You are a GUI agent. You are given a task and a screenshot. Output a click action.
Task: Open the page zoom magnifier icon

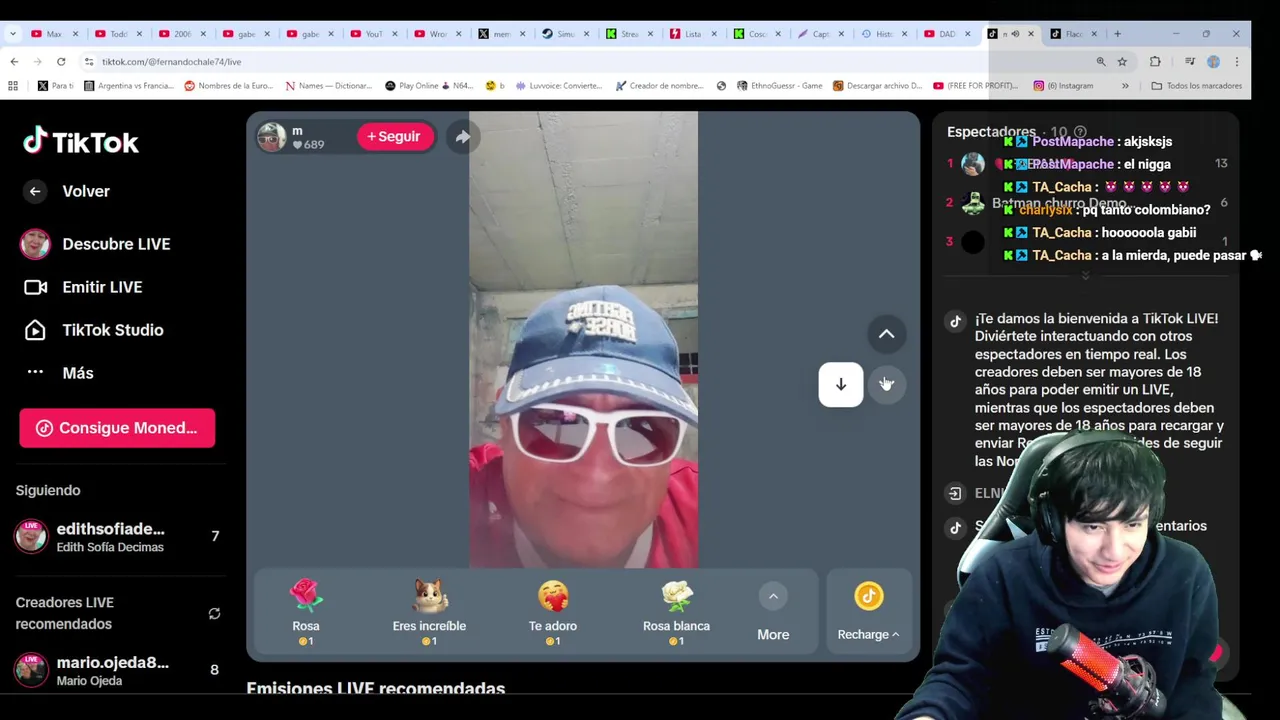click(x=1101, y=61)
